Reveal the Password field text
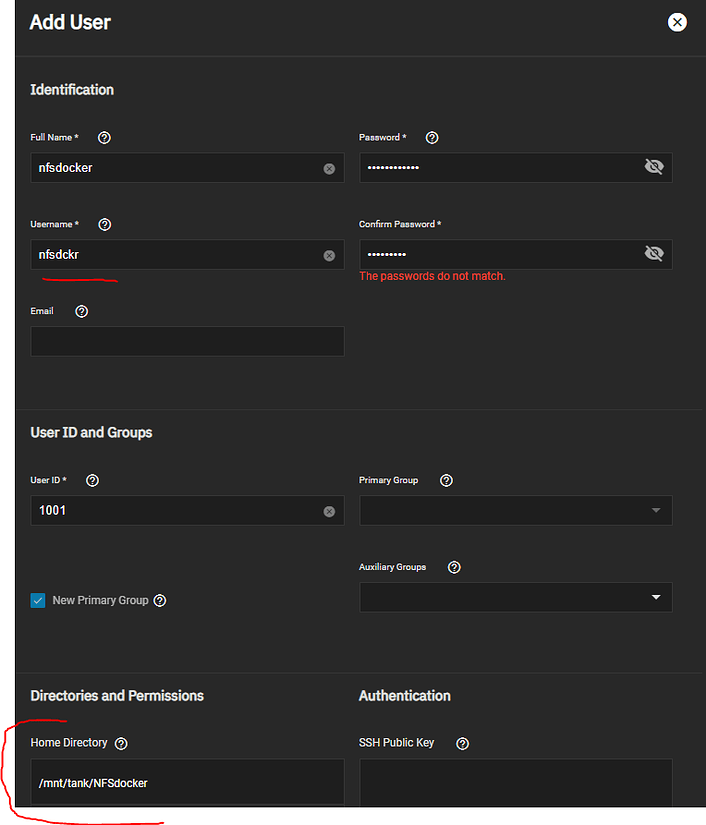The width and height of the screenshot is (706, 825). click(654, 167)
